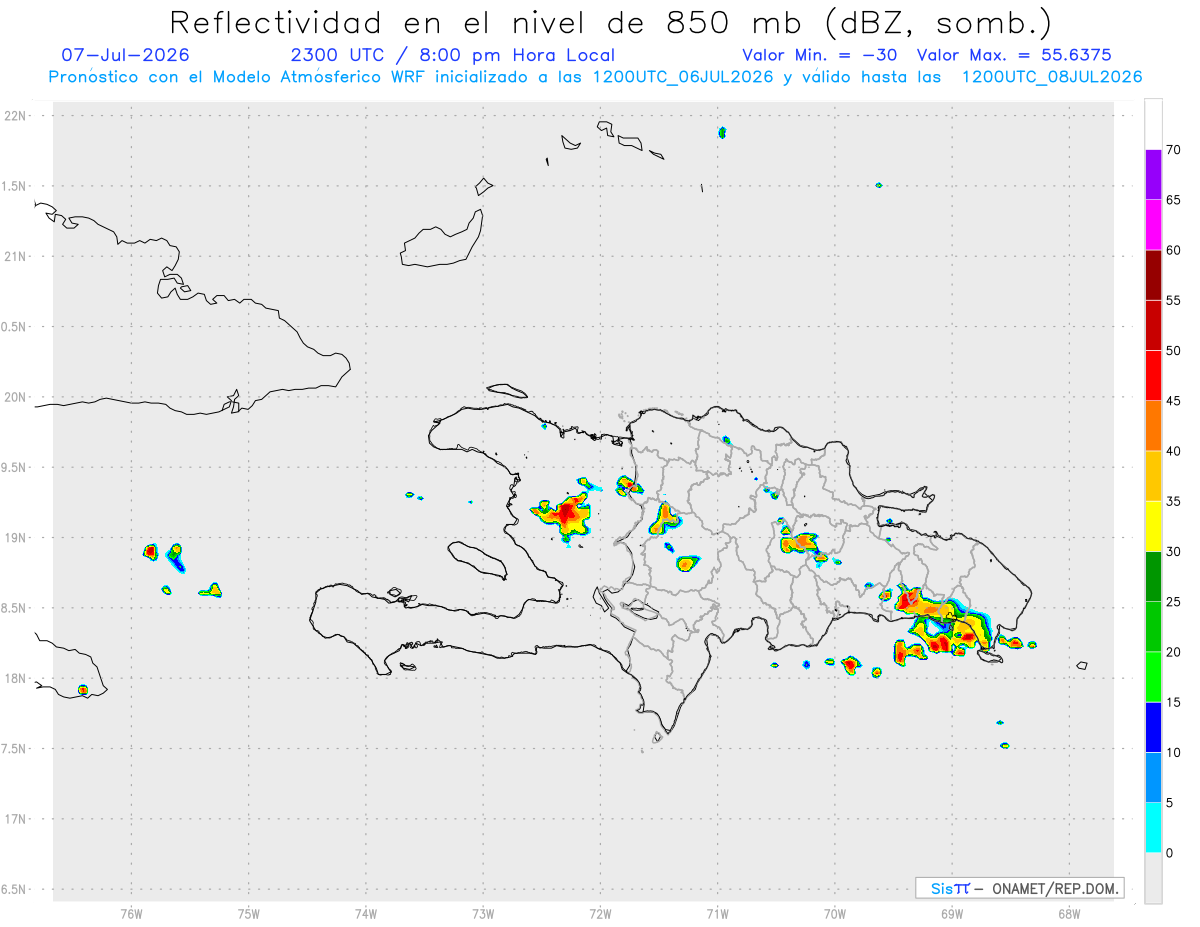The height and width of the screenshot is (927, 1200).
Task: Click the '69W' longitude label
Action: 952,913
